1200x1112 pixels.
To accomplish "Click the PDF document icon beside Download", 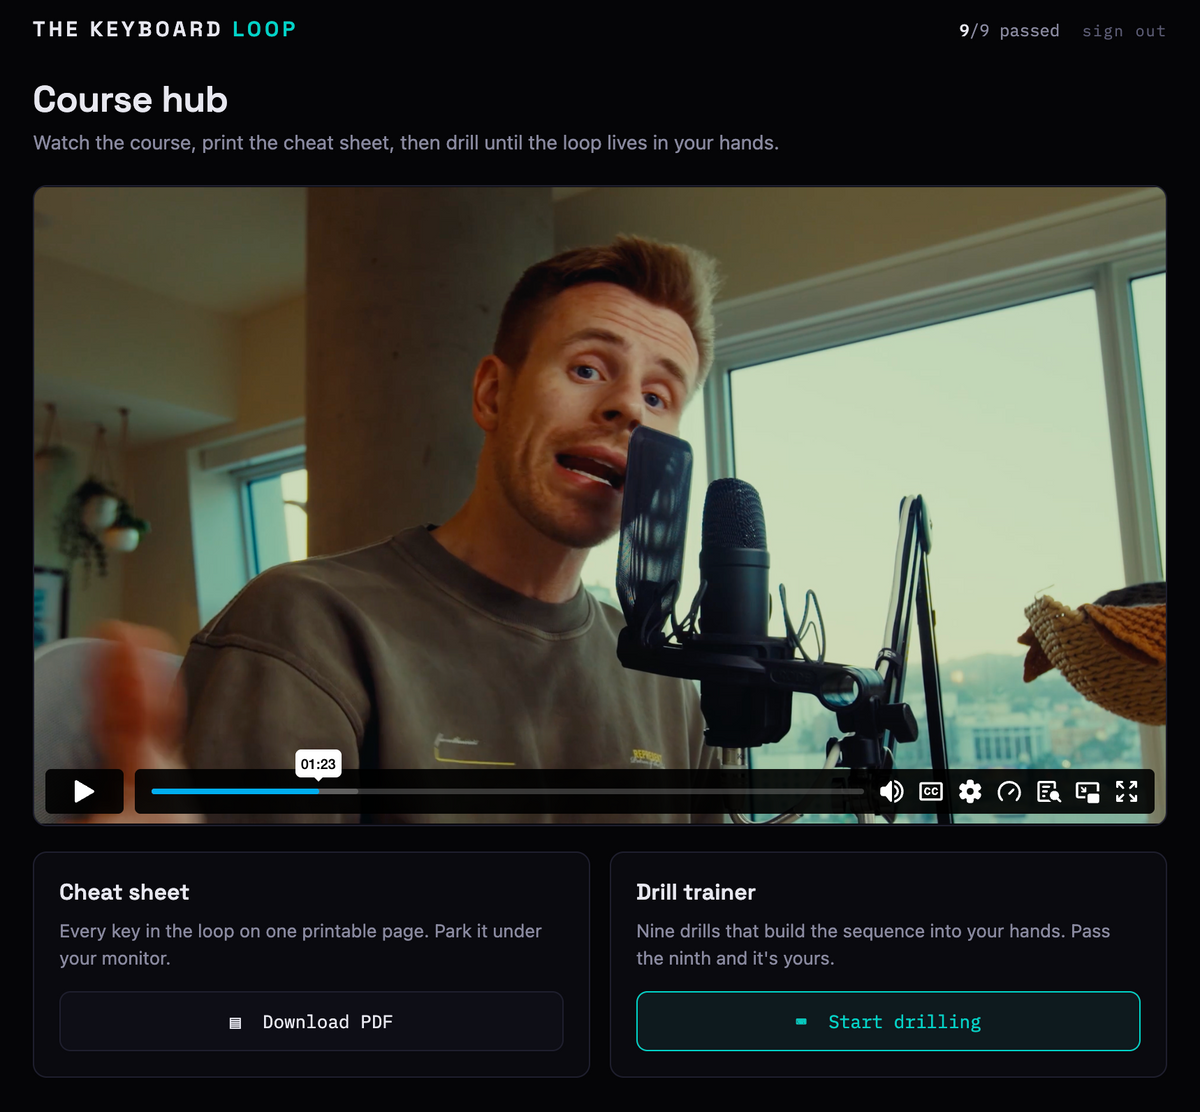I will point(236,1022).
